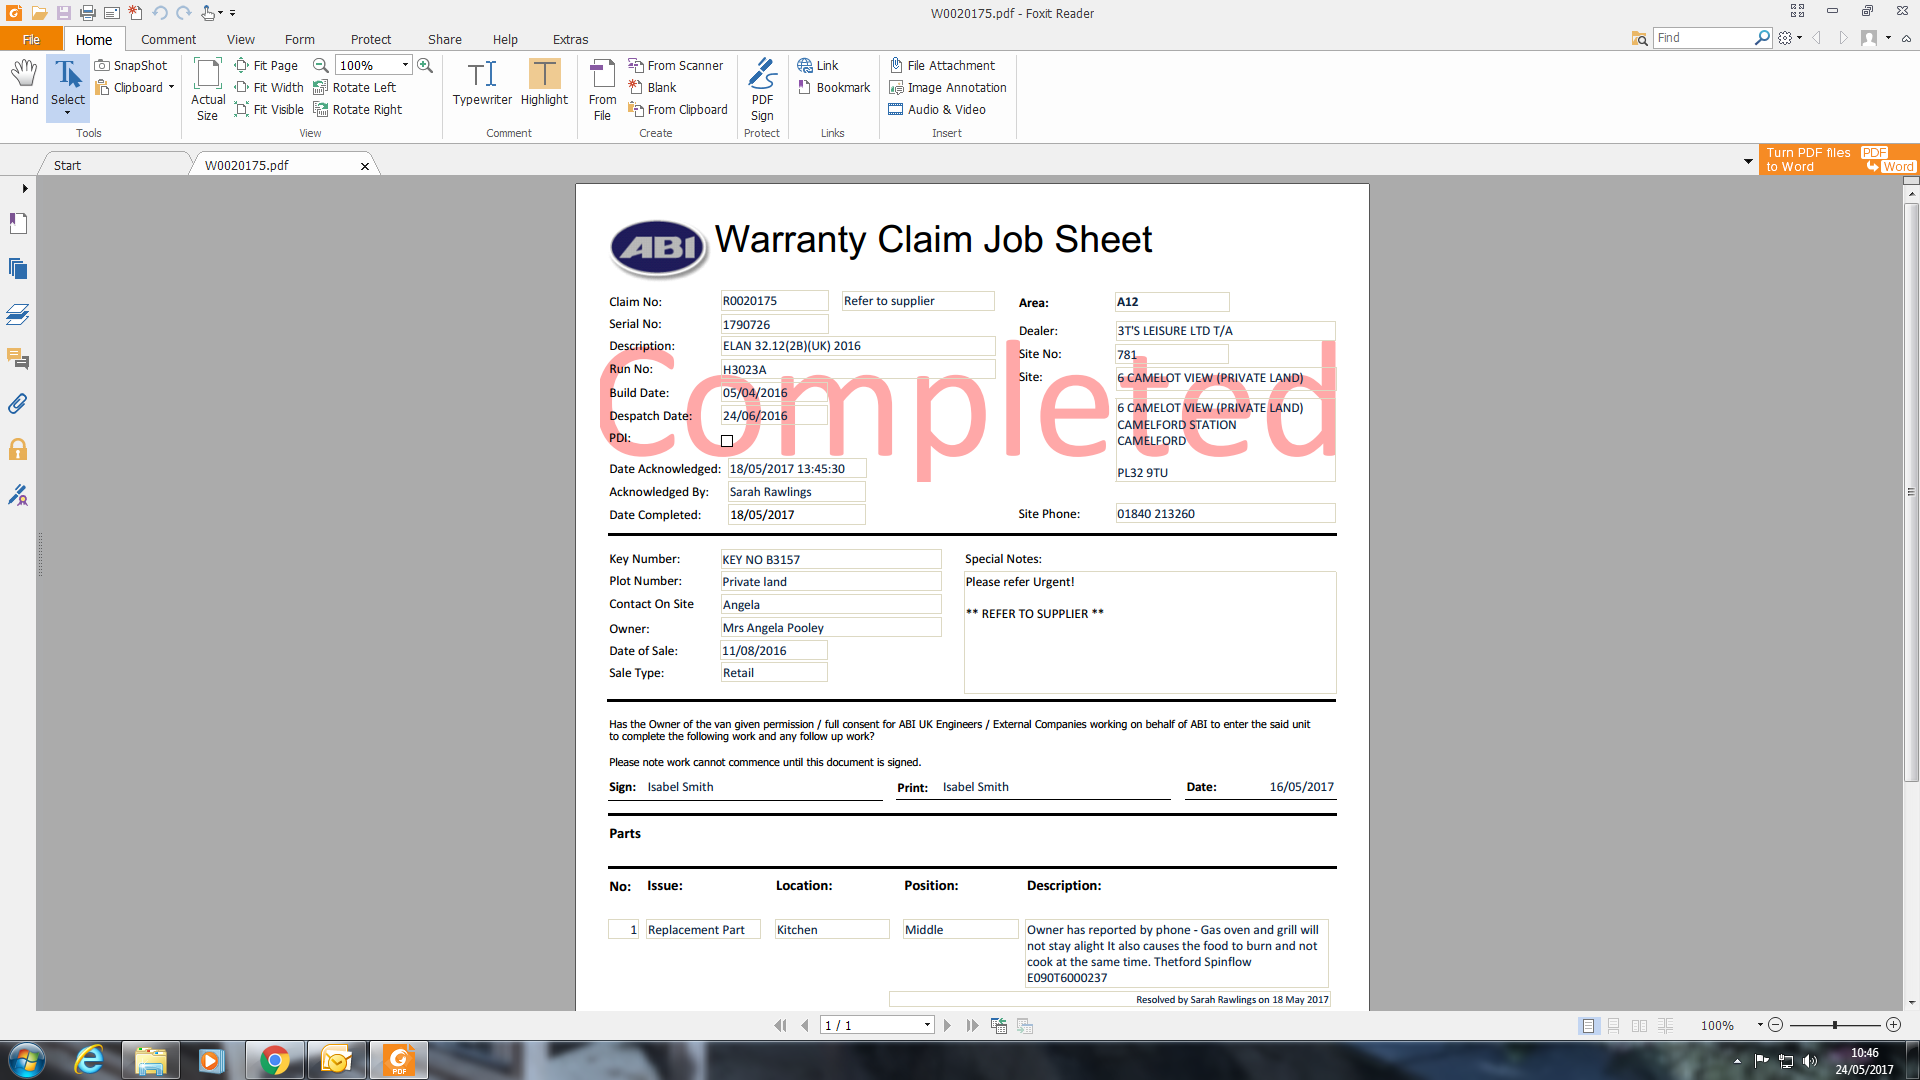1920x1080 pixels.
Task: Expand the Clipboard dropdown arrow
Action: (x=171, y=87)
